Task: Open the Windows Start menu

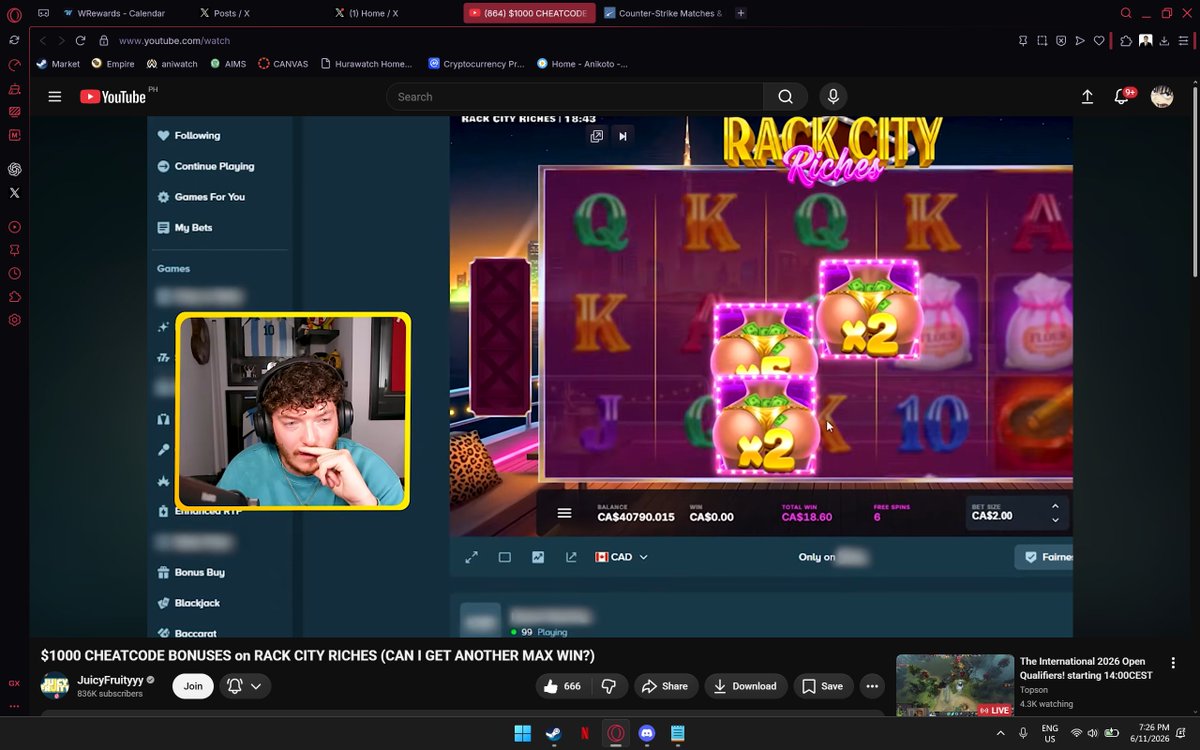Action: [x=522, y=734]
